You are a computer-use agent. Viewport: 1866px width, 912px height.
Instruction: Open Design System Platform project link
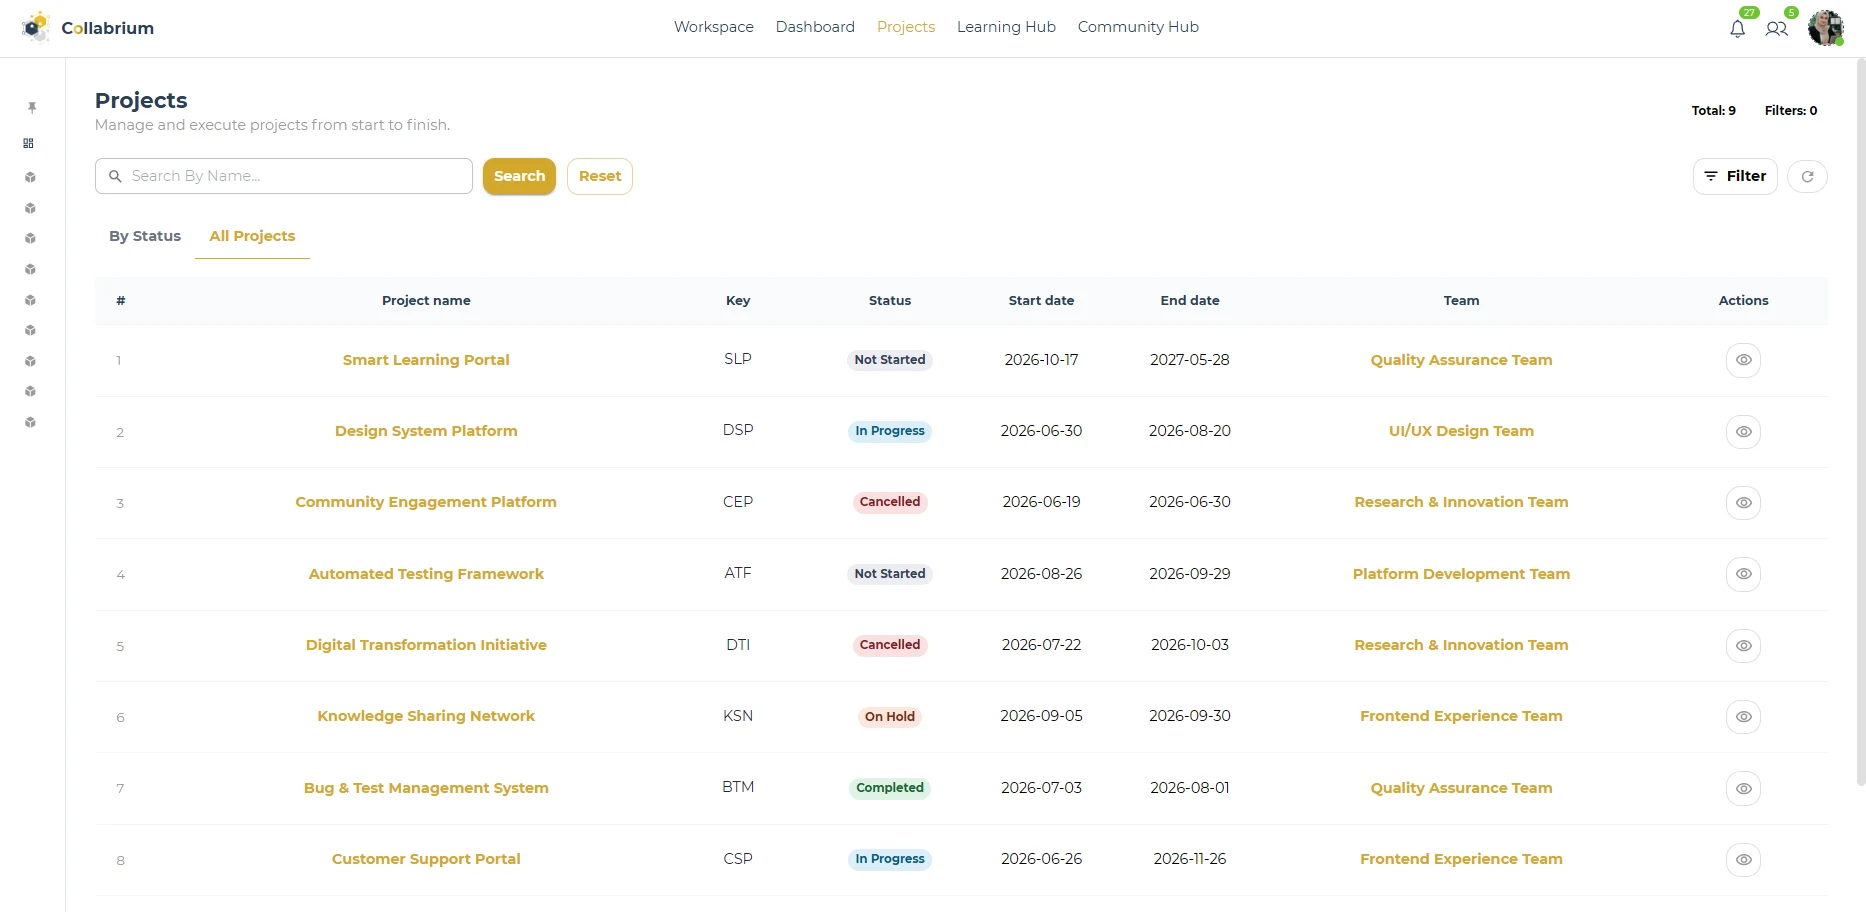[x=426, y=431]
